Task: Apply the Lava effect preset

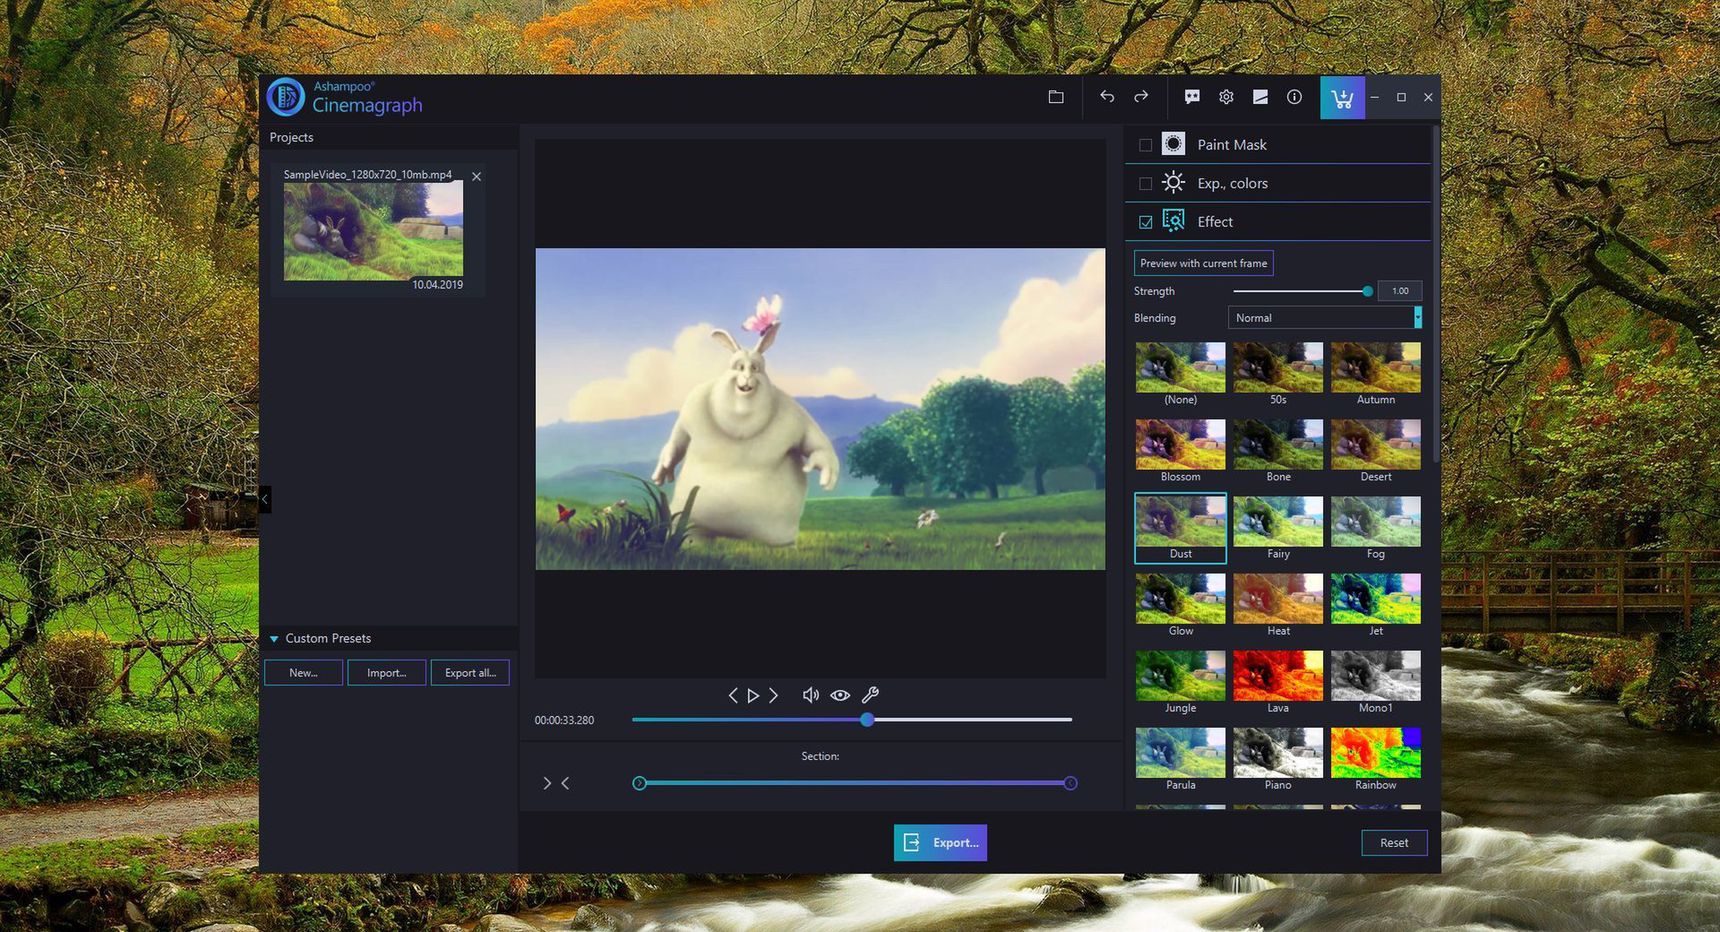Action: click(x=1278, y=682)
